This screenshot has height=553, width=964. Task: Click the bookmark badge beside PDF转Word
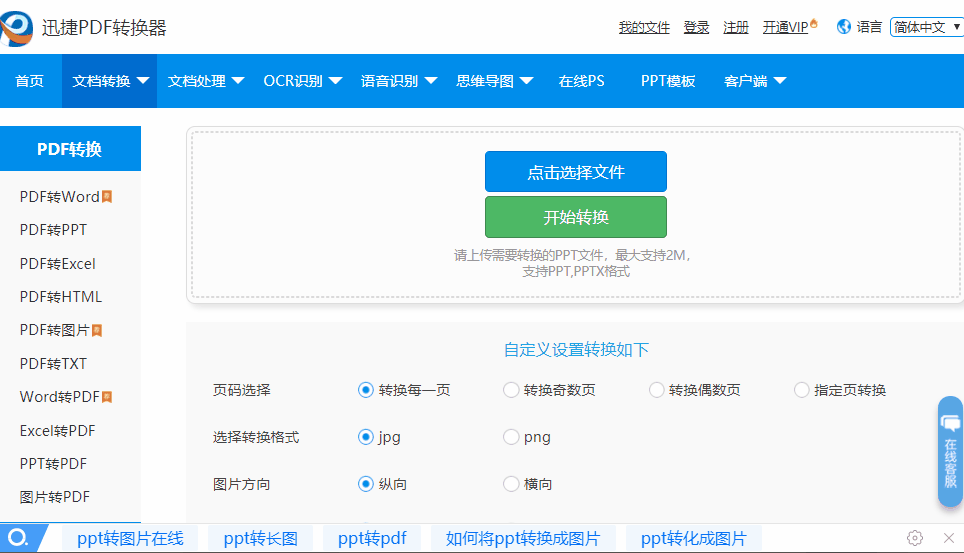click(x=107, y=197)
